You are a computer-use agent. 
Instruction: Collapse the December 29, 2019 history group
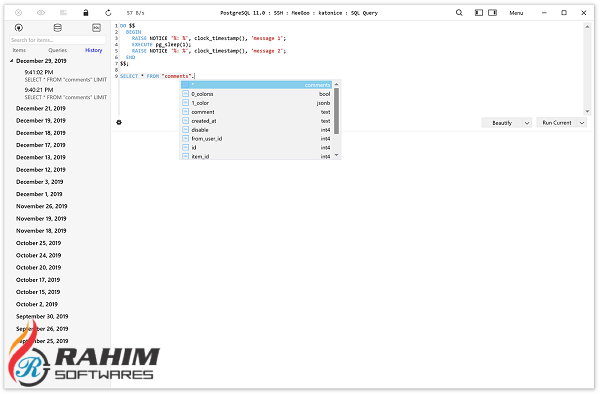click(12, 61)
